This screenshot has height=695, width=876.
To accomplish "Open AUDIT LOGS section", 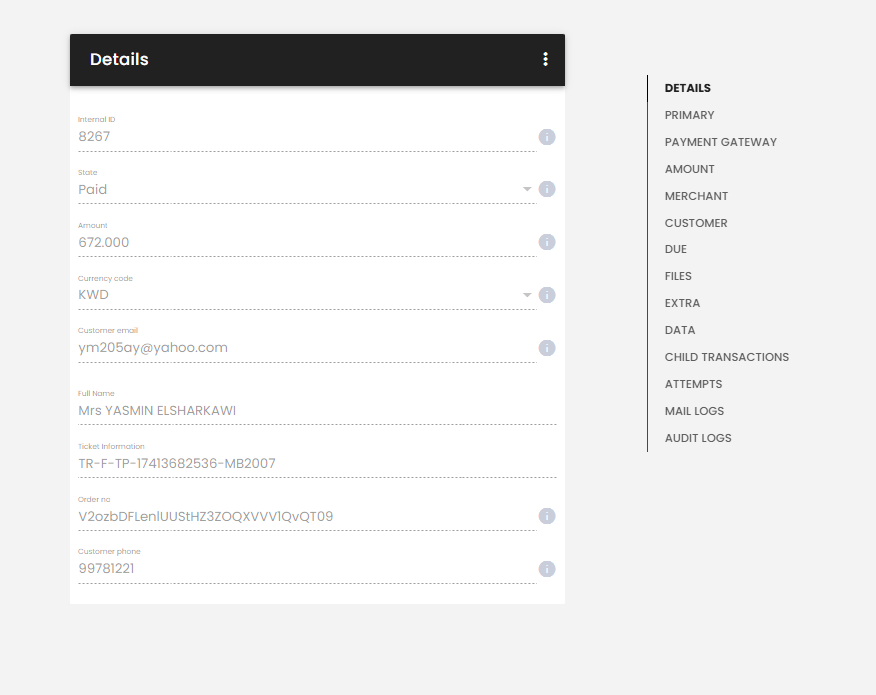I will tap(698, 438).
